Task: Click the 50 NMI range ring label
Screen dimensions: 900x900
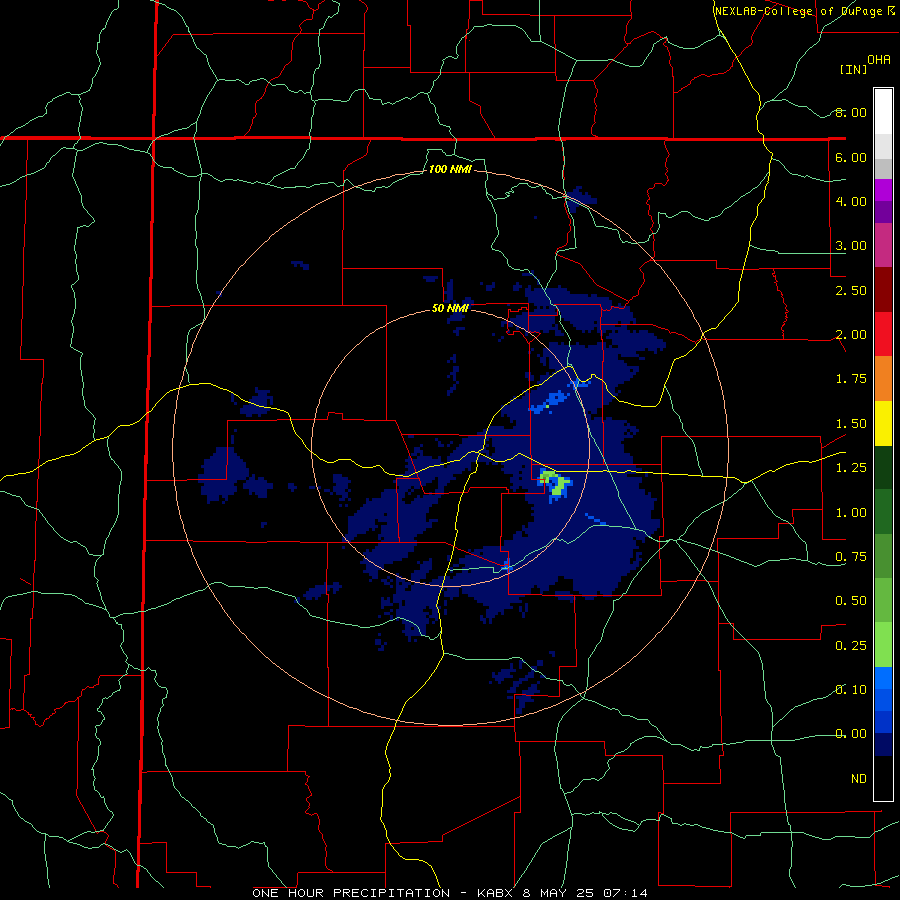Action: [450, 308]
